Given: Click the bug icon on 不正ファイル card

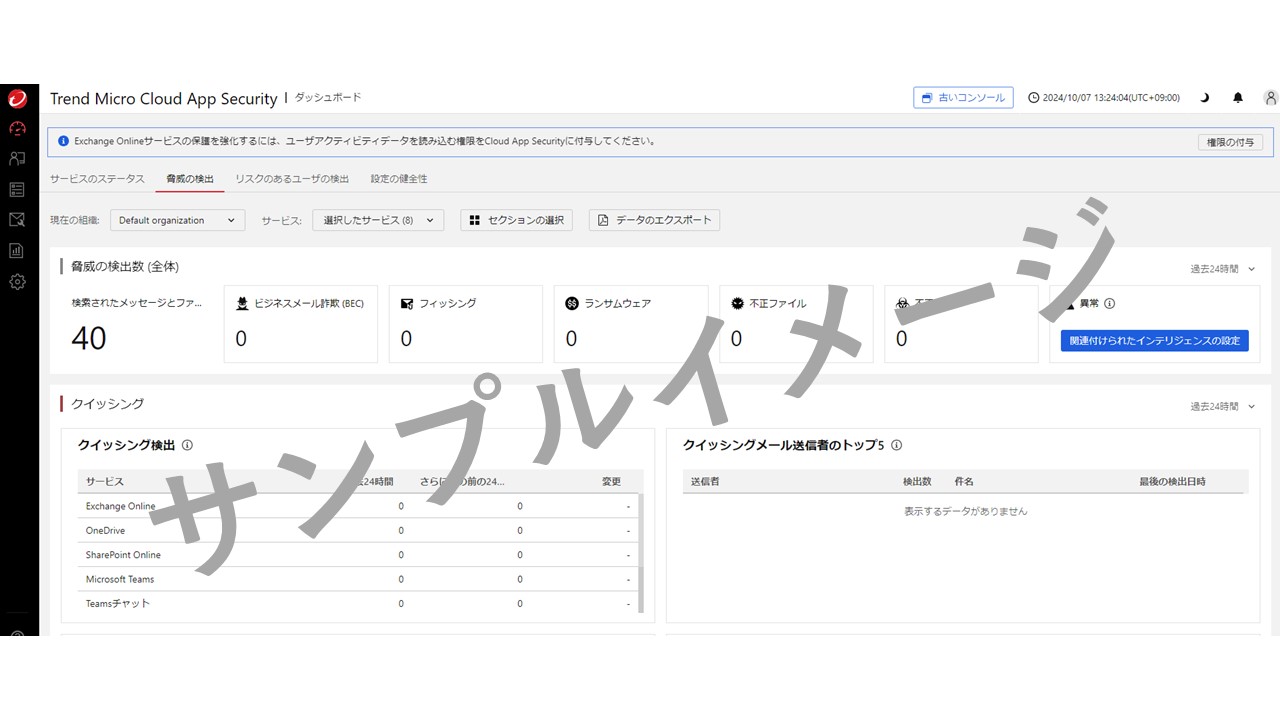Looking at the screenshot, I should (x=737, y=303).
